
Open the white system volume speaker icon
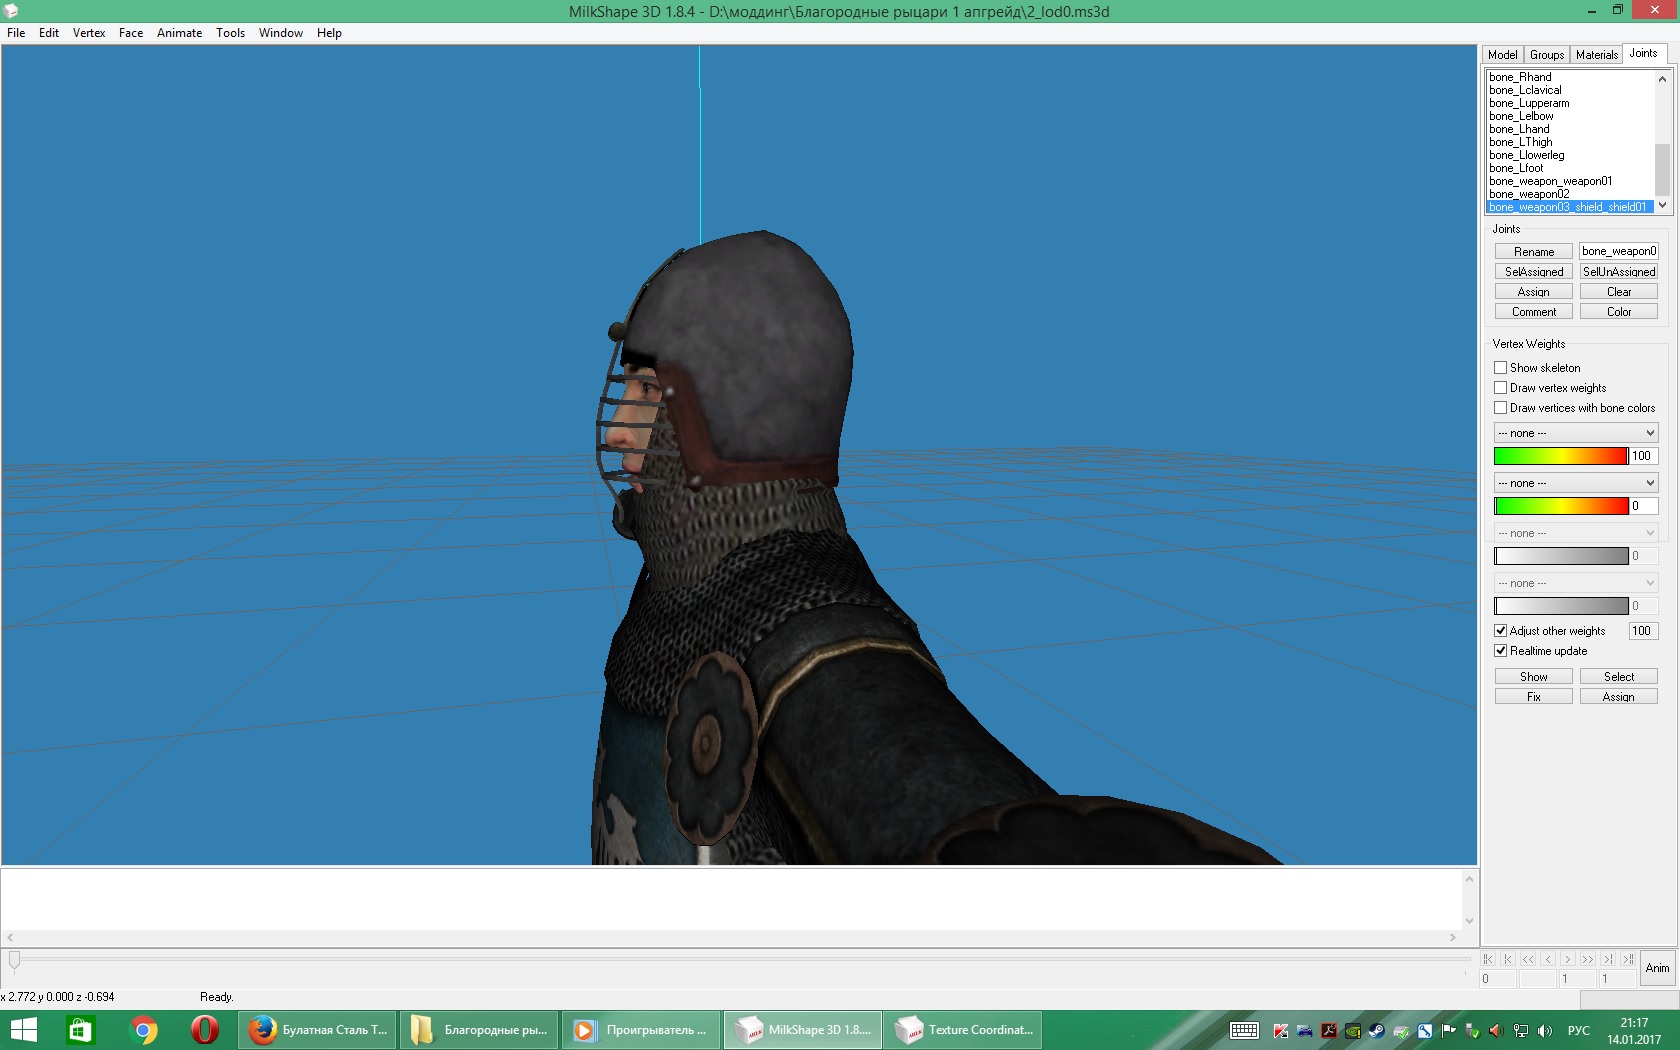coord(1545,1031)
